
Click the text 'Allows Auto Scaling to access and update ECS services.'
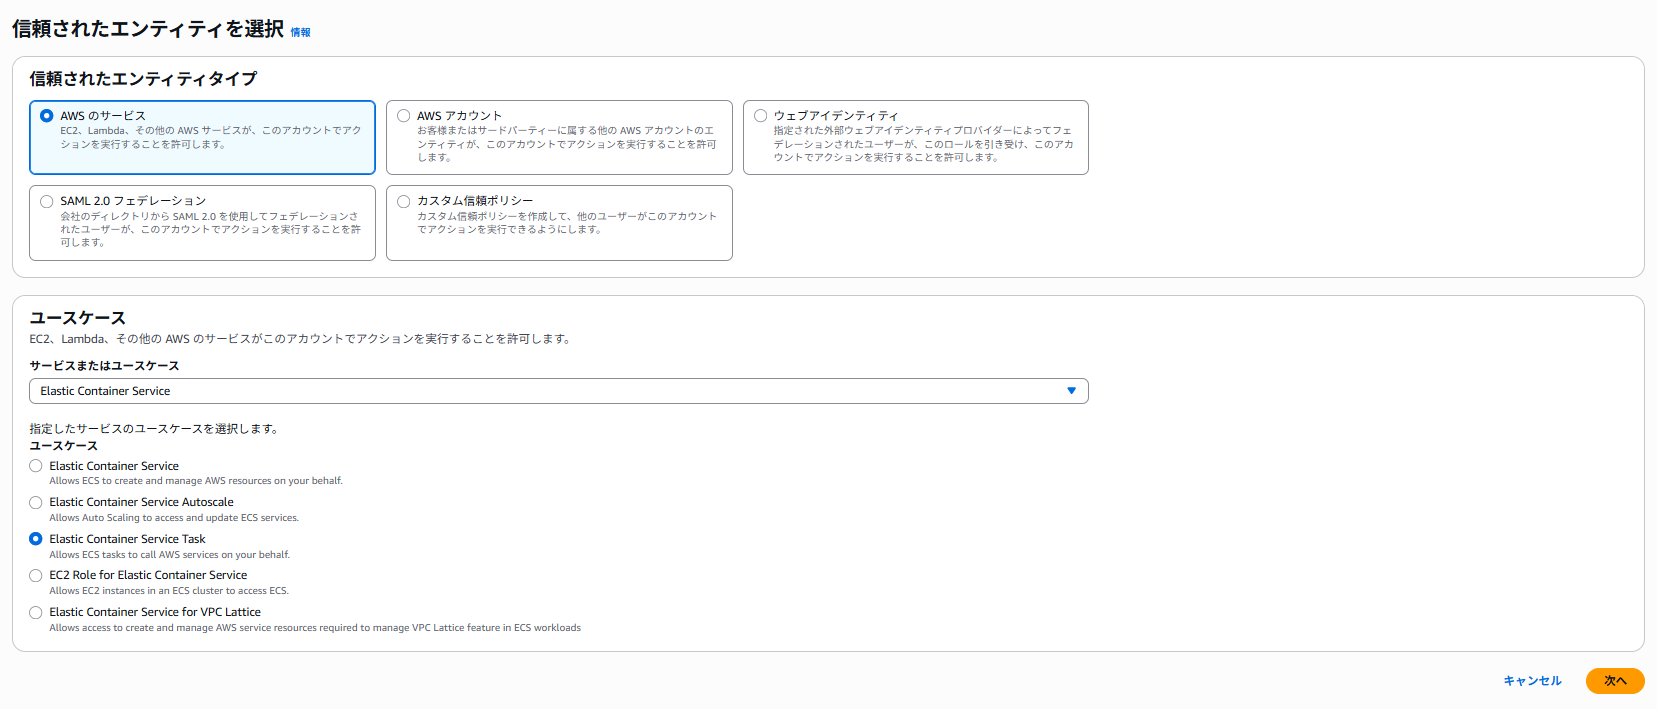174,518
